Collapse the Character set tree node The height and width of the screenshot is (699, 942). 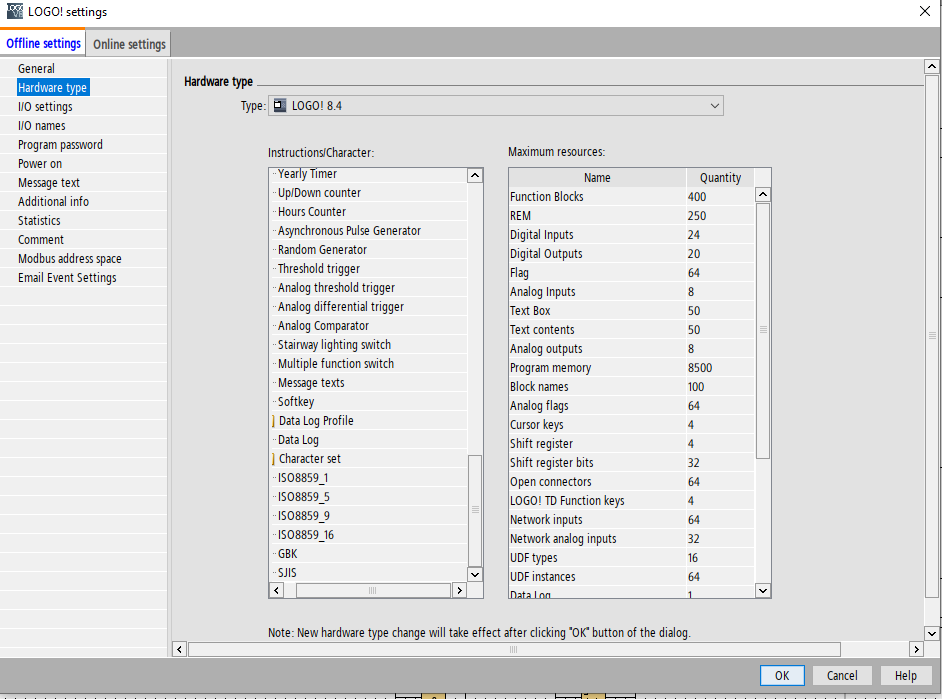pyautogui.click(x=273, y=459)
